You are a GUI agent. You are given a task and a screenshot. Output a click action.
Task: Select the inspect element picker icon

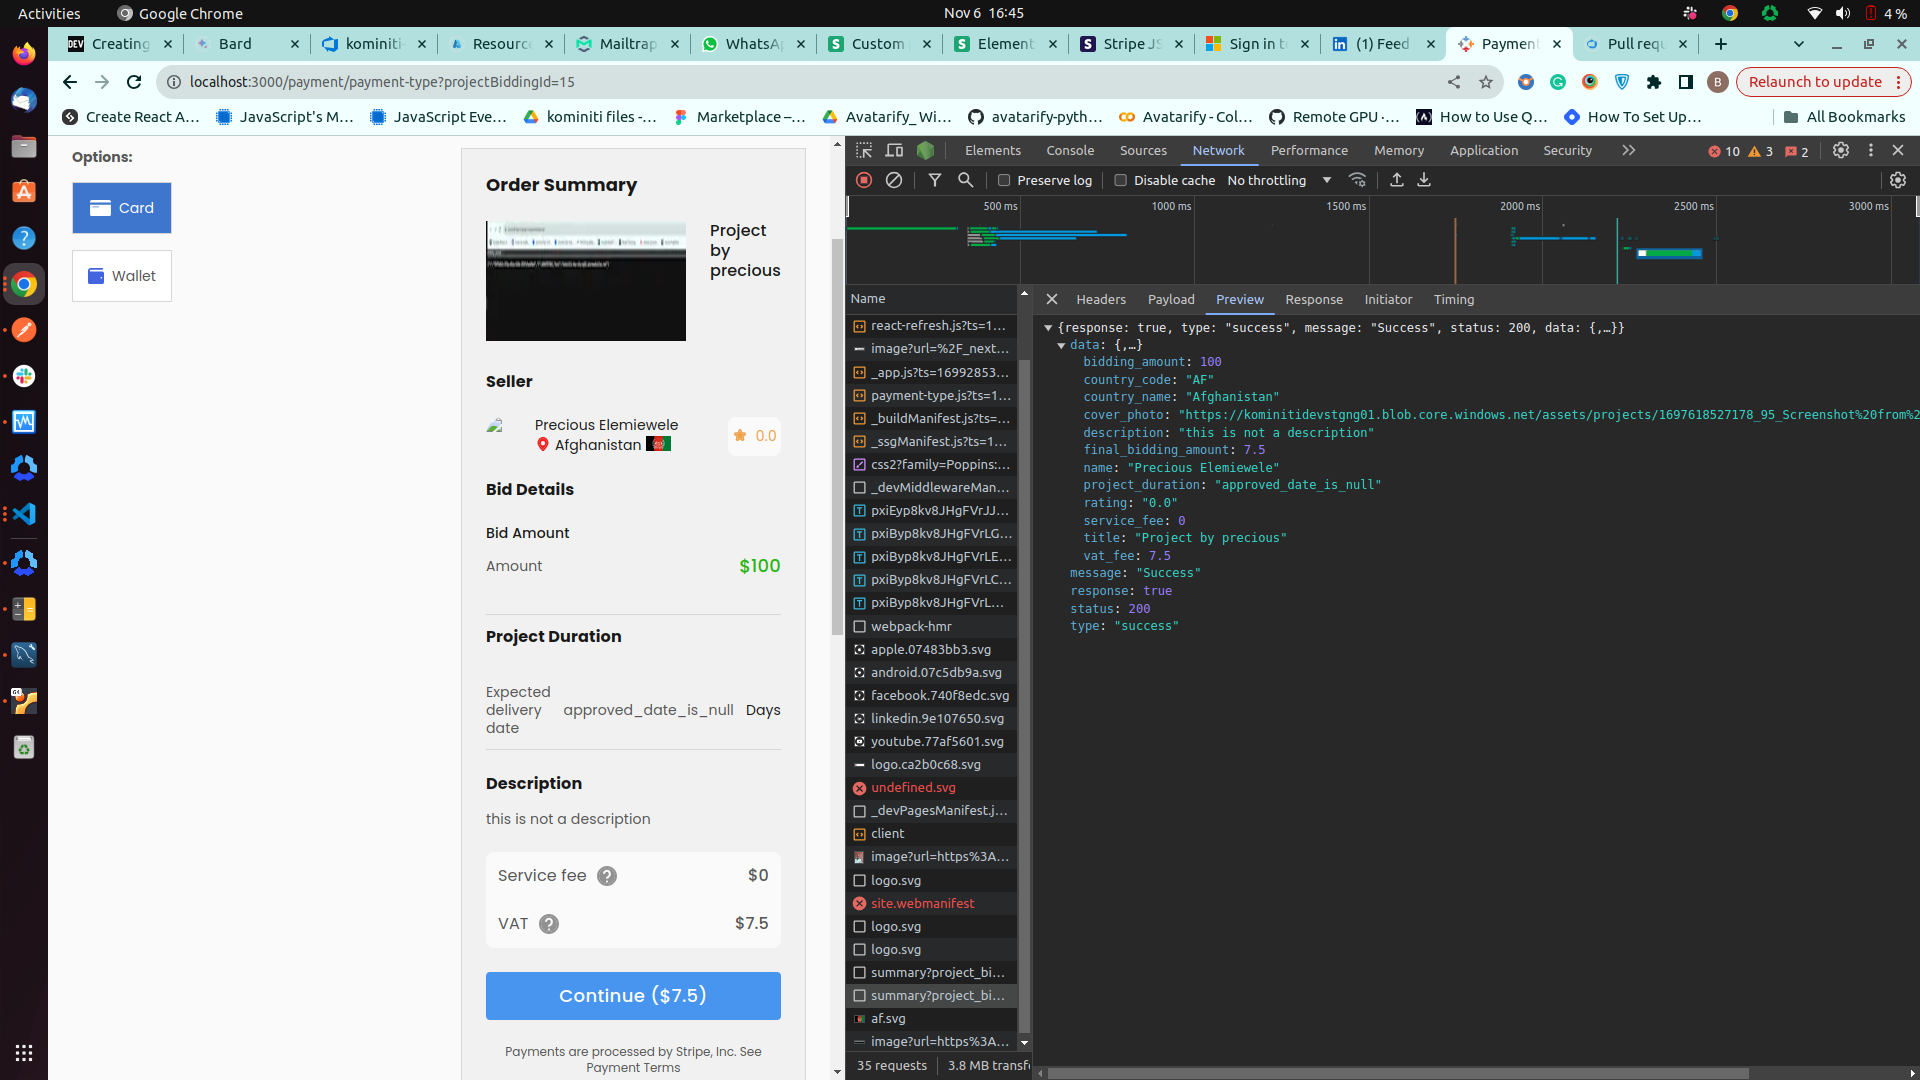[864, 150]
